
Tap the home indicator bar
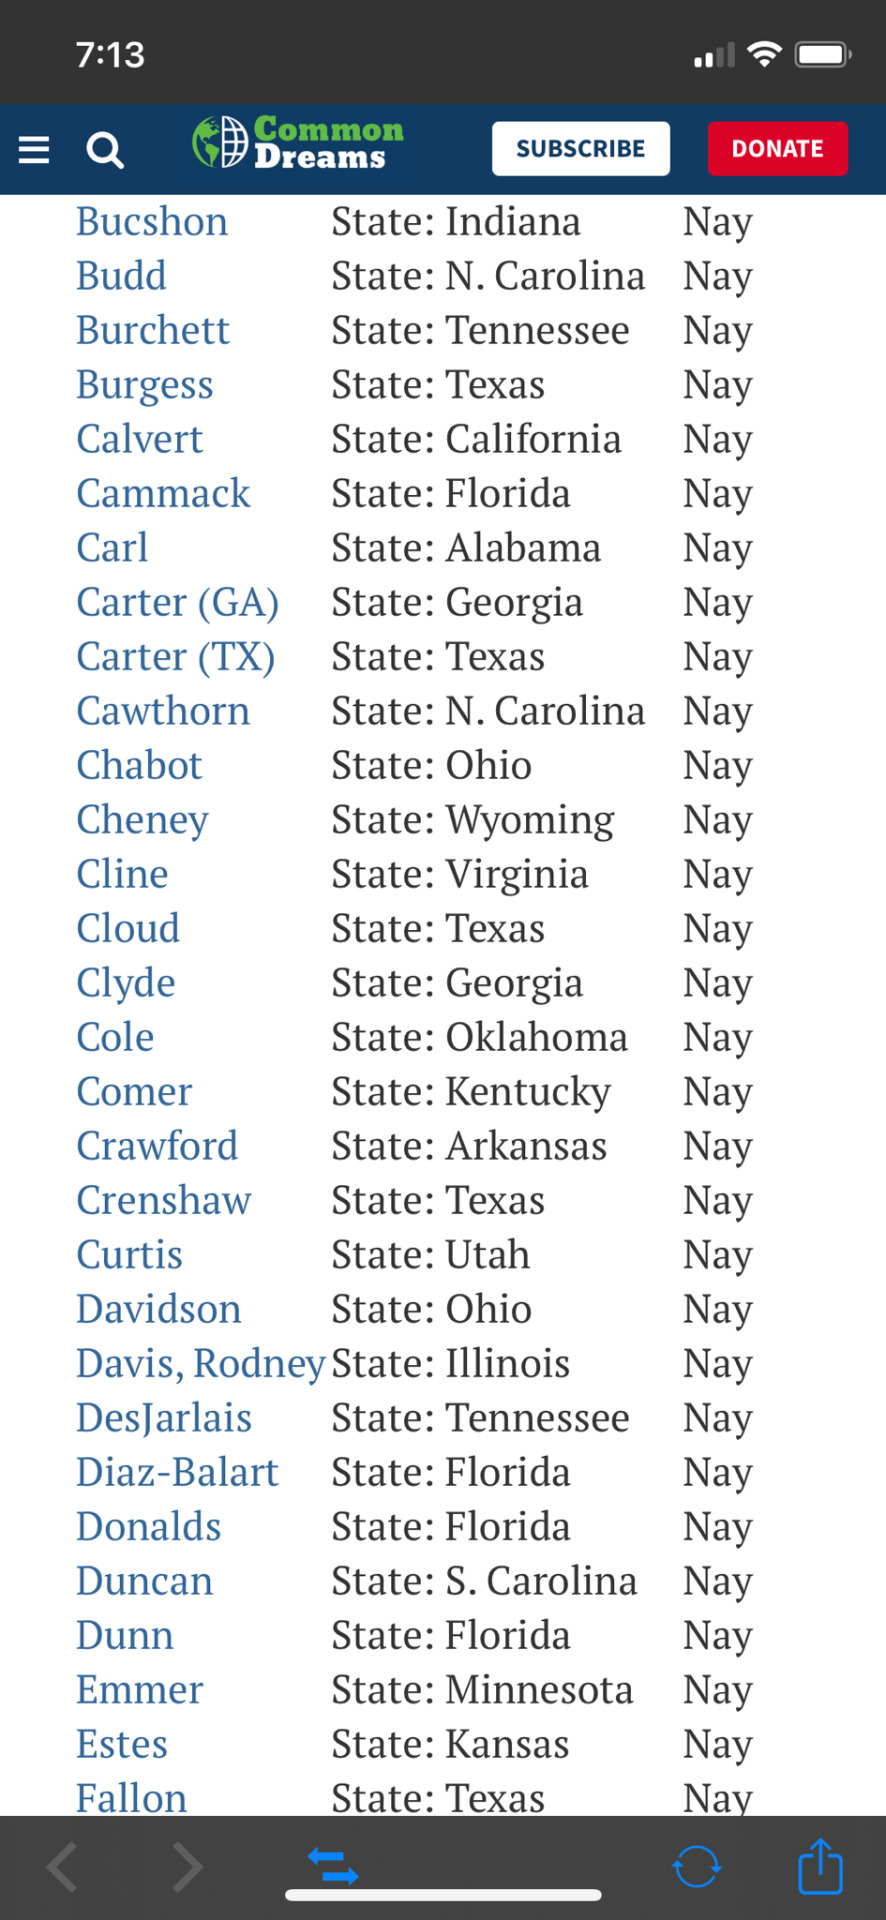(443, 1895)
